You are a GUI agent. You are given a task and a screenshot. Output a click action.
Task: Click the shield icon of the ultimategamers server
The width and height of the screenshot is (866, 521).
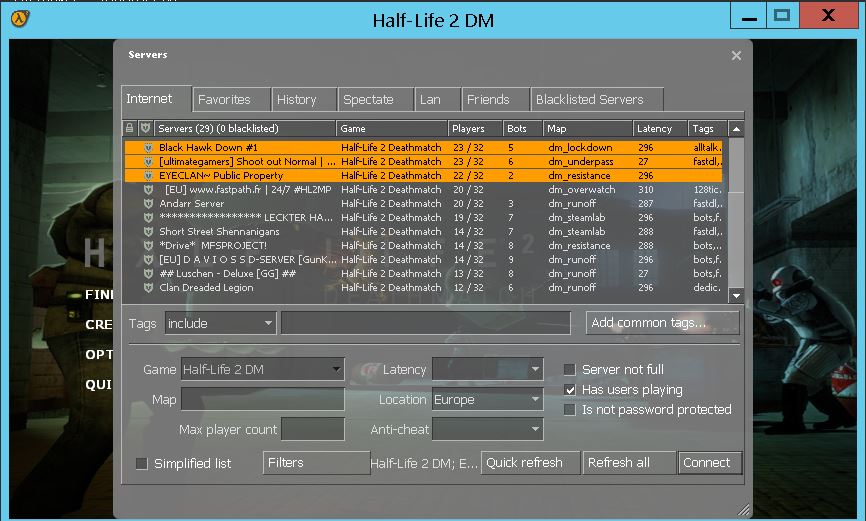[x=148, y=161]
